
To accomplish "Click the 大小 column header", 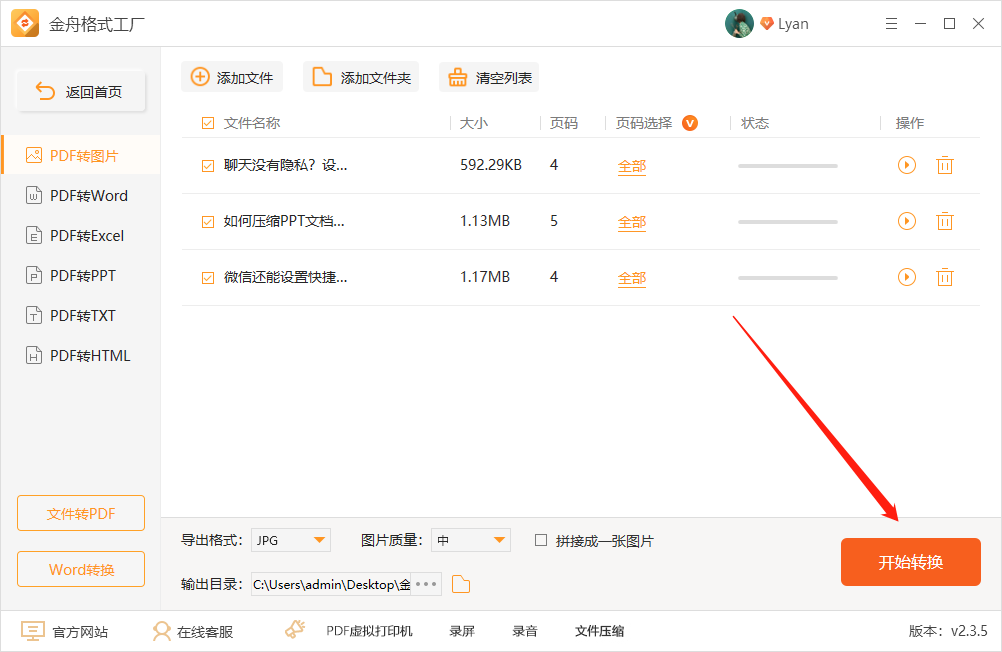I will click(474, 123).
